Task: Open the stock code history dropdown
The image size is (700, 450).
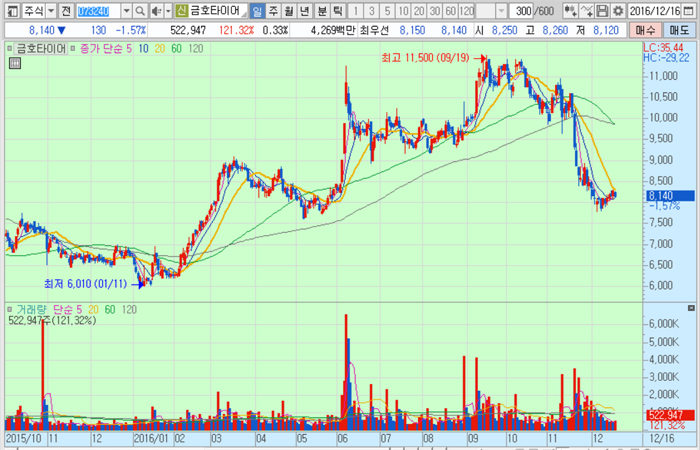Action: click(126, 11)
